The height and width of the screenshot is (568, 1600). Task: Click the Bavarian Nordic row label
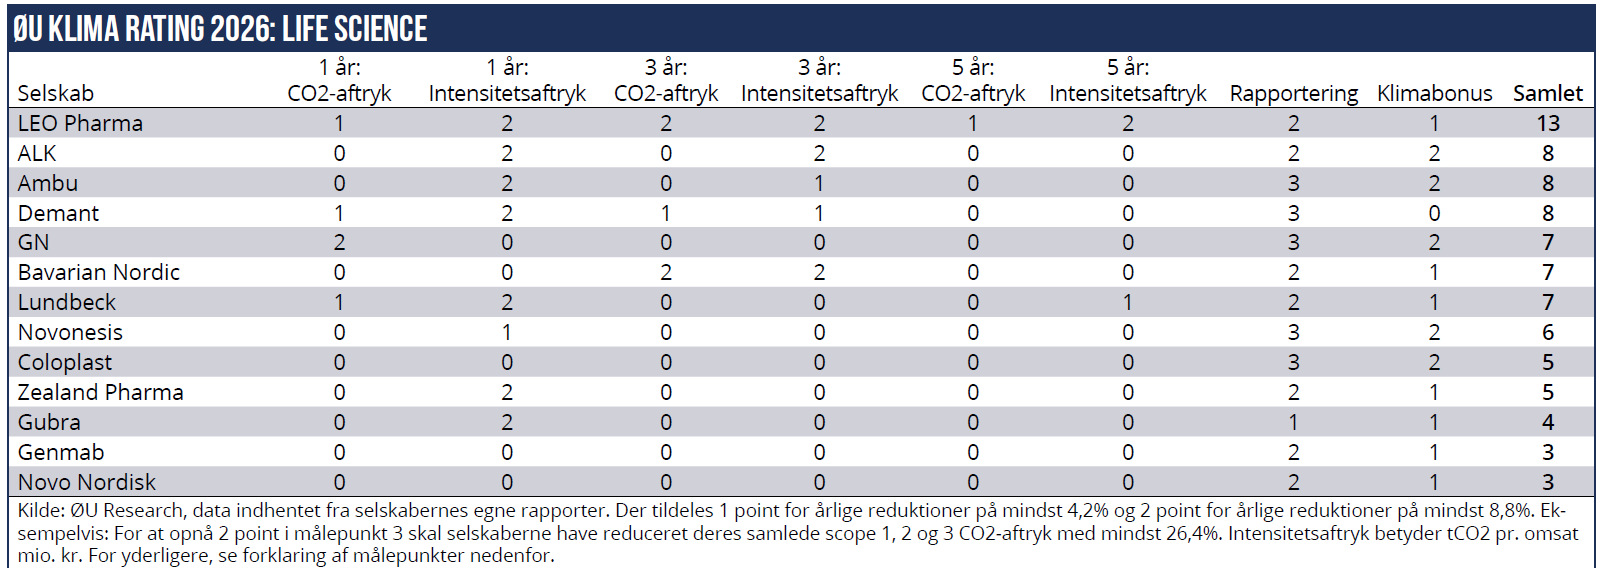[x=98, y=272]
